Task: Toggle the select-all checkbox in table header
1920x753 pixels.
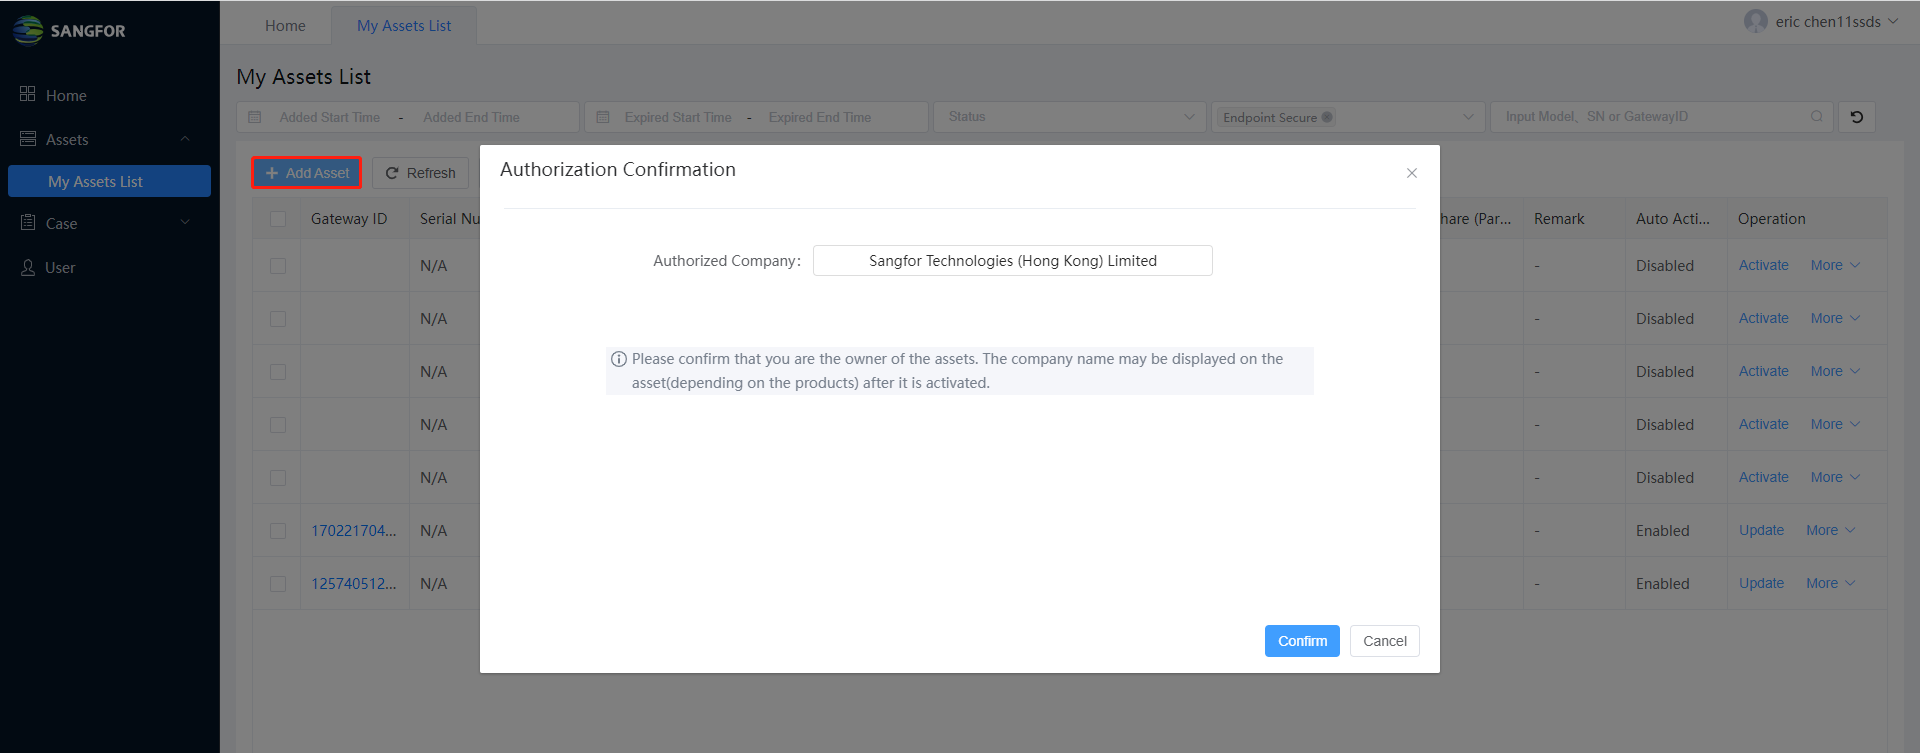Action: pos(278,219)
